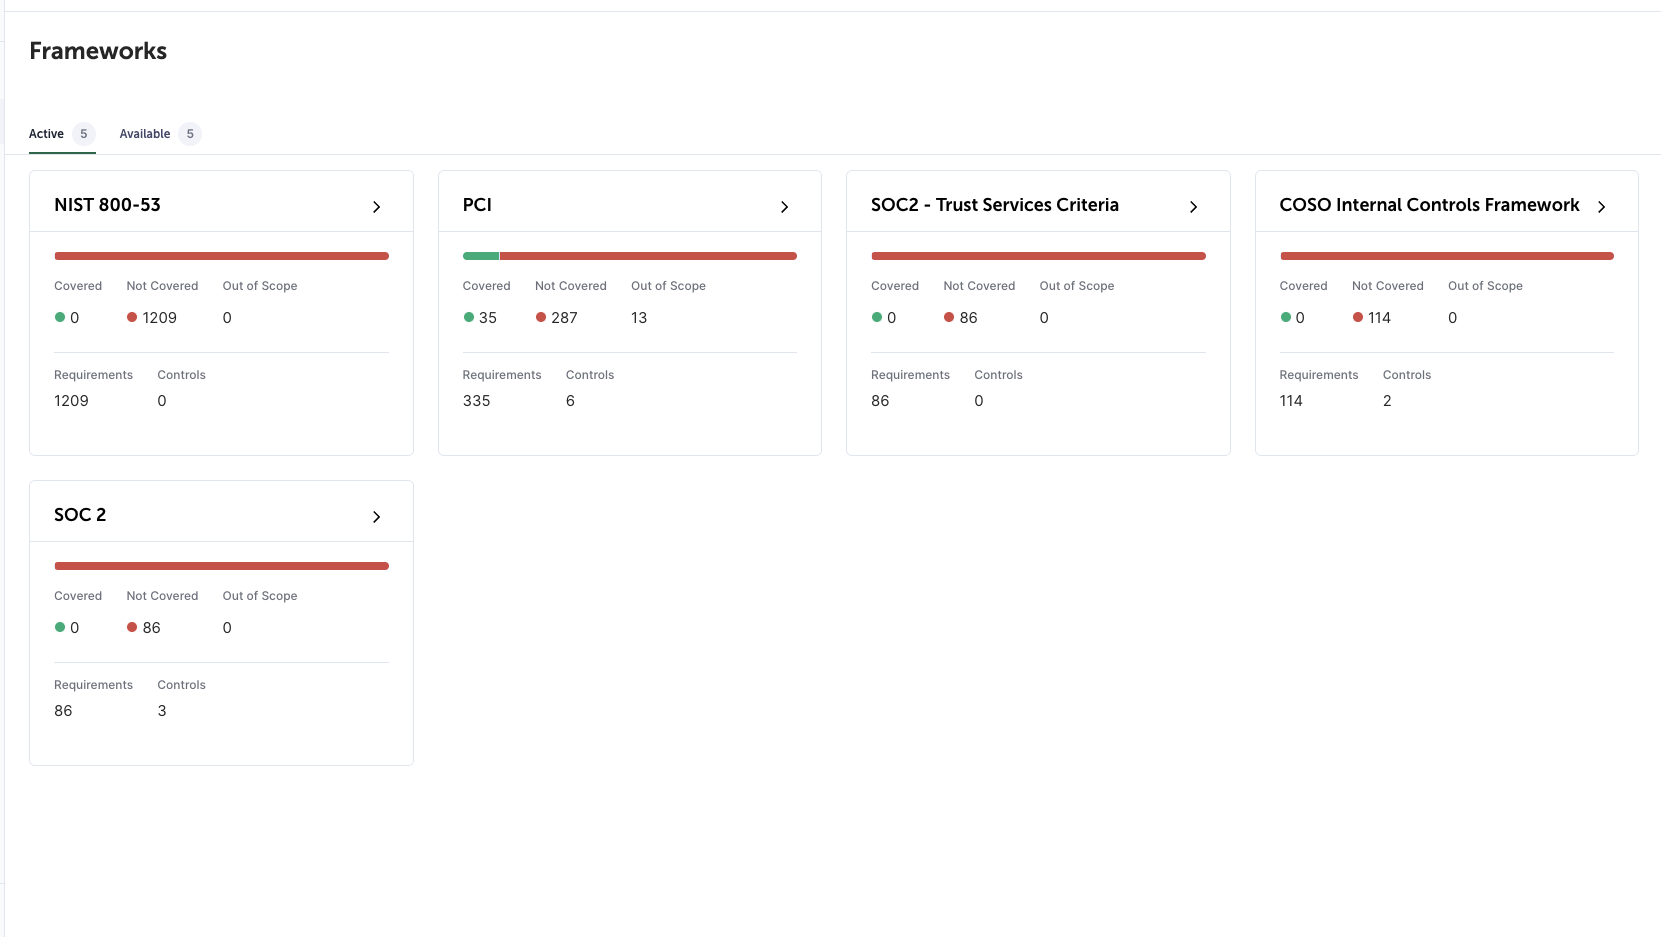Click the green covered segment of PCI bar
Viewport: 1661px width, 937px height.
480,256
